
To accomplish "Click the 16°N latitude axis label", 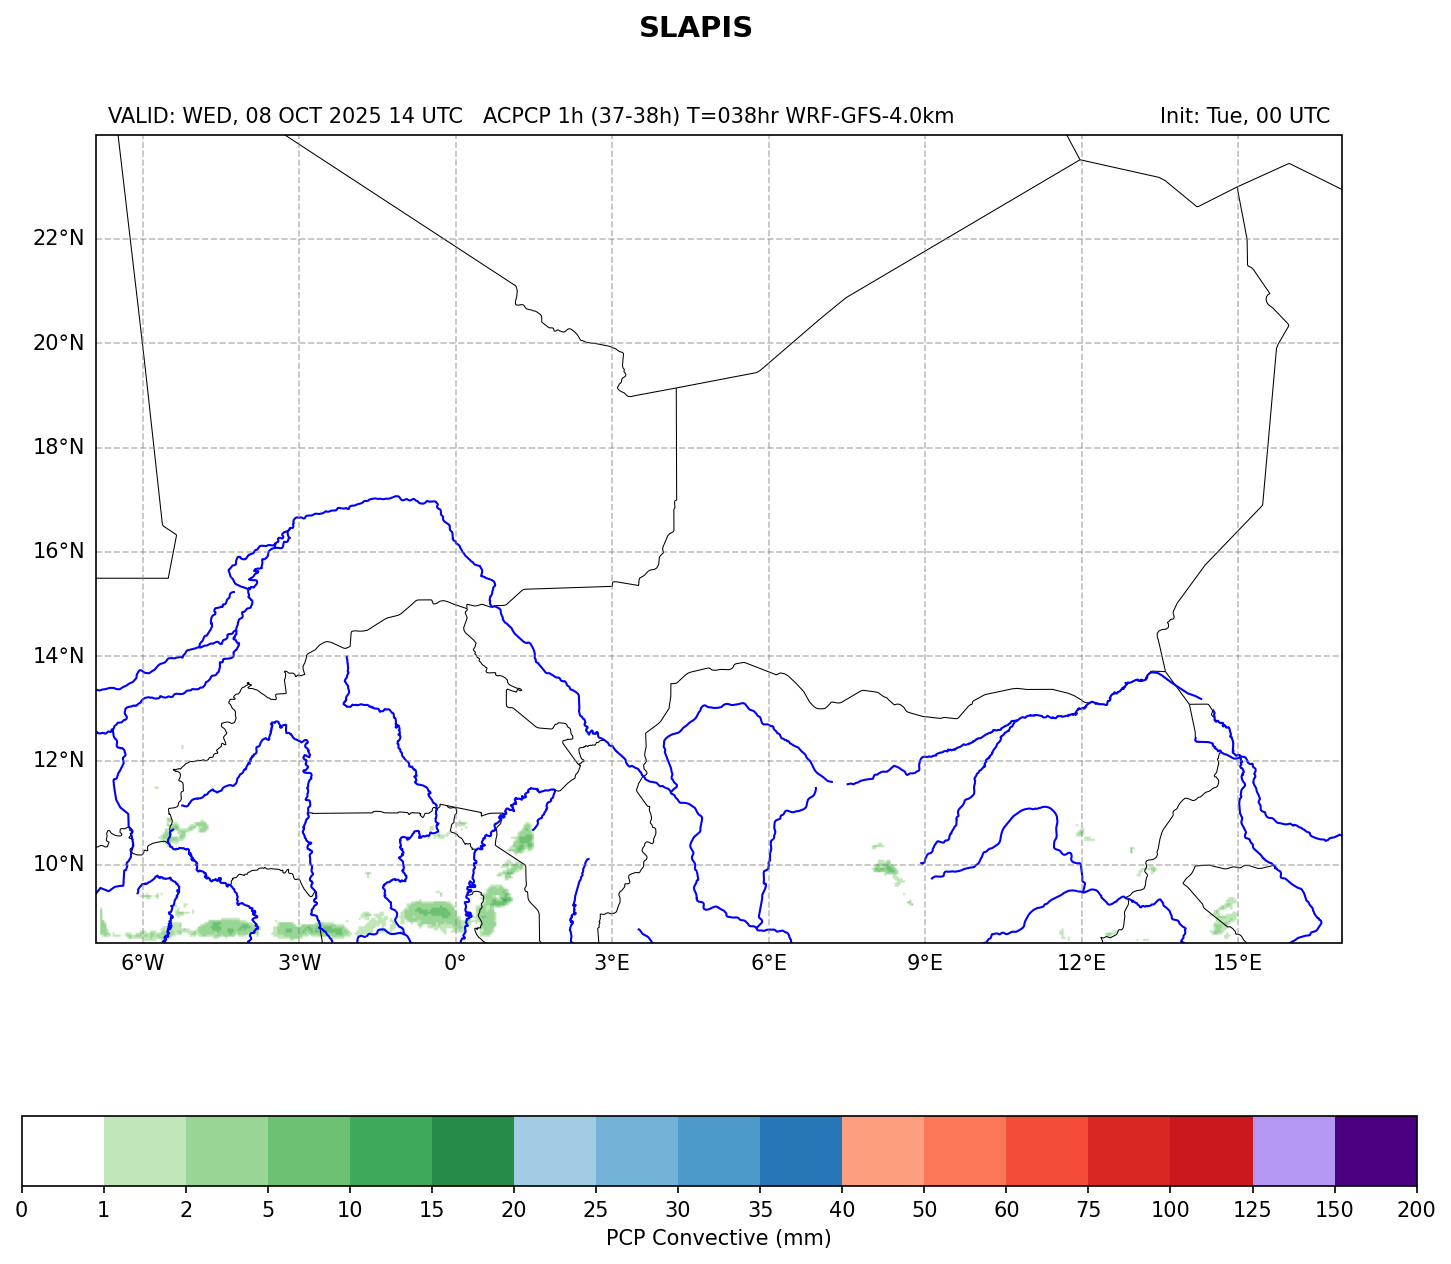I will pos(58,551).
